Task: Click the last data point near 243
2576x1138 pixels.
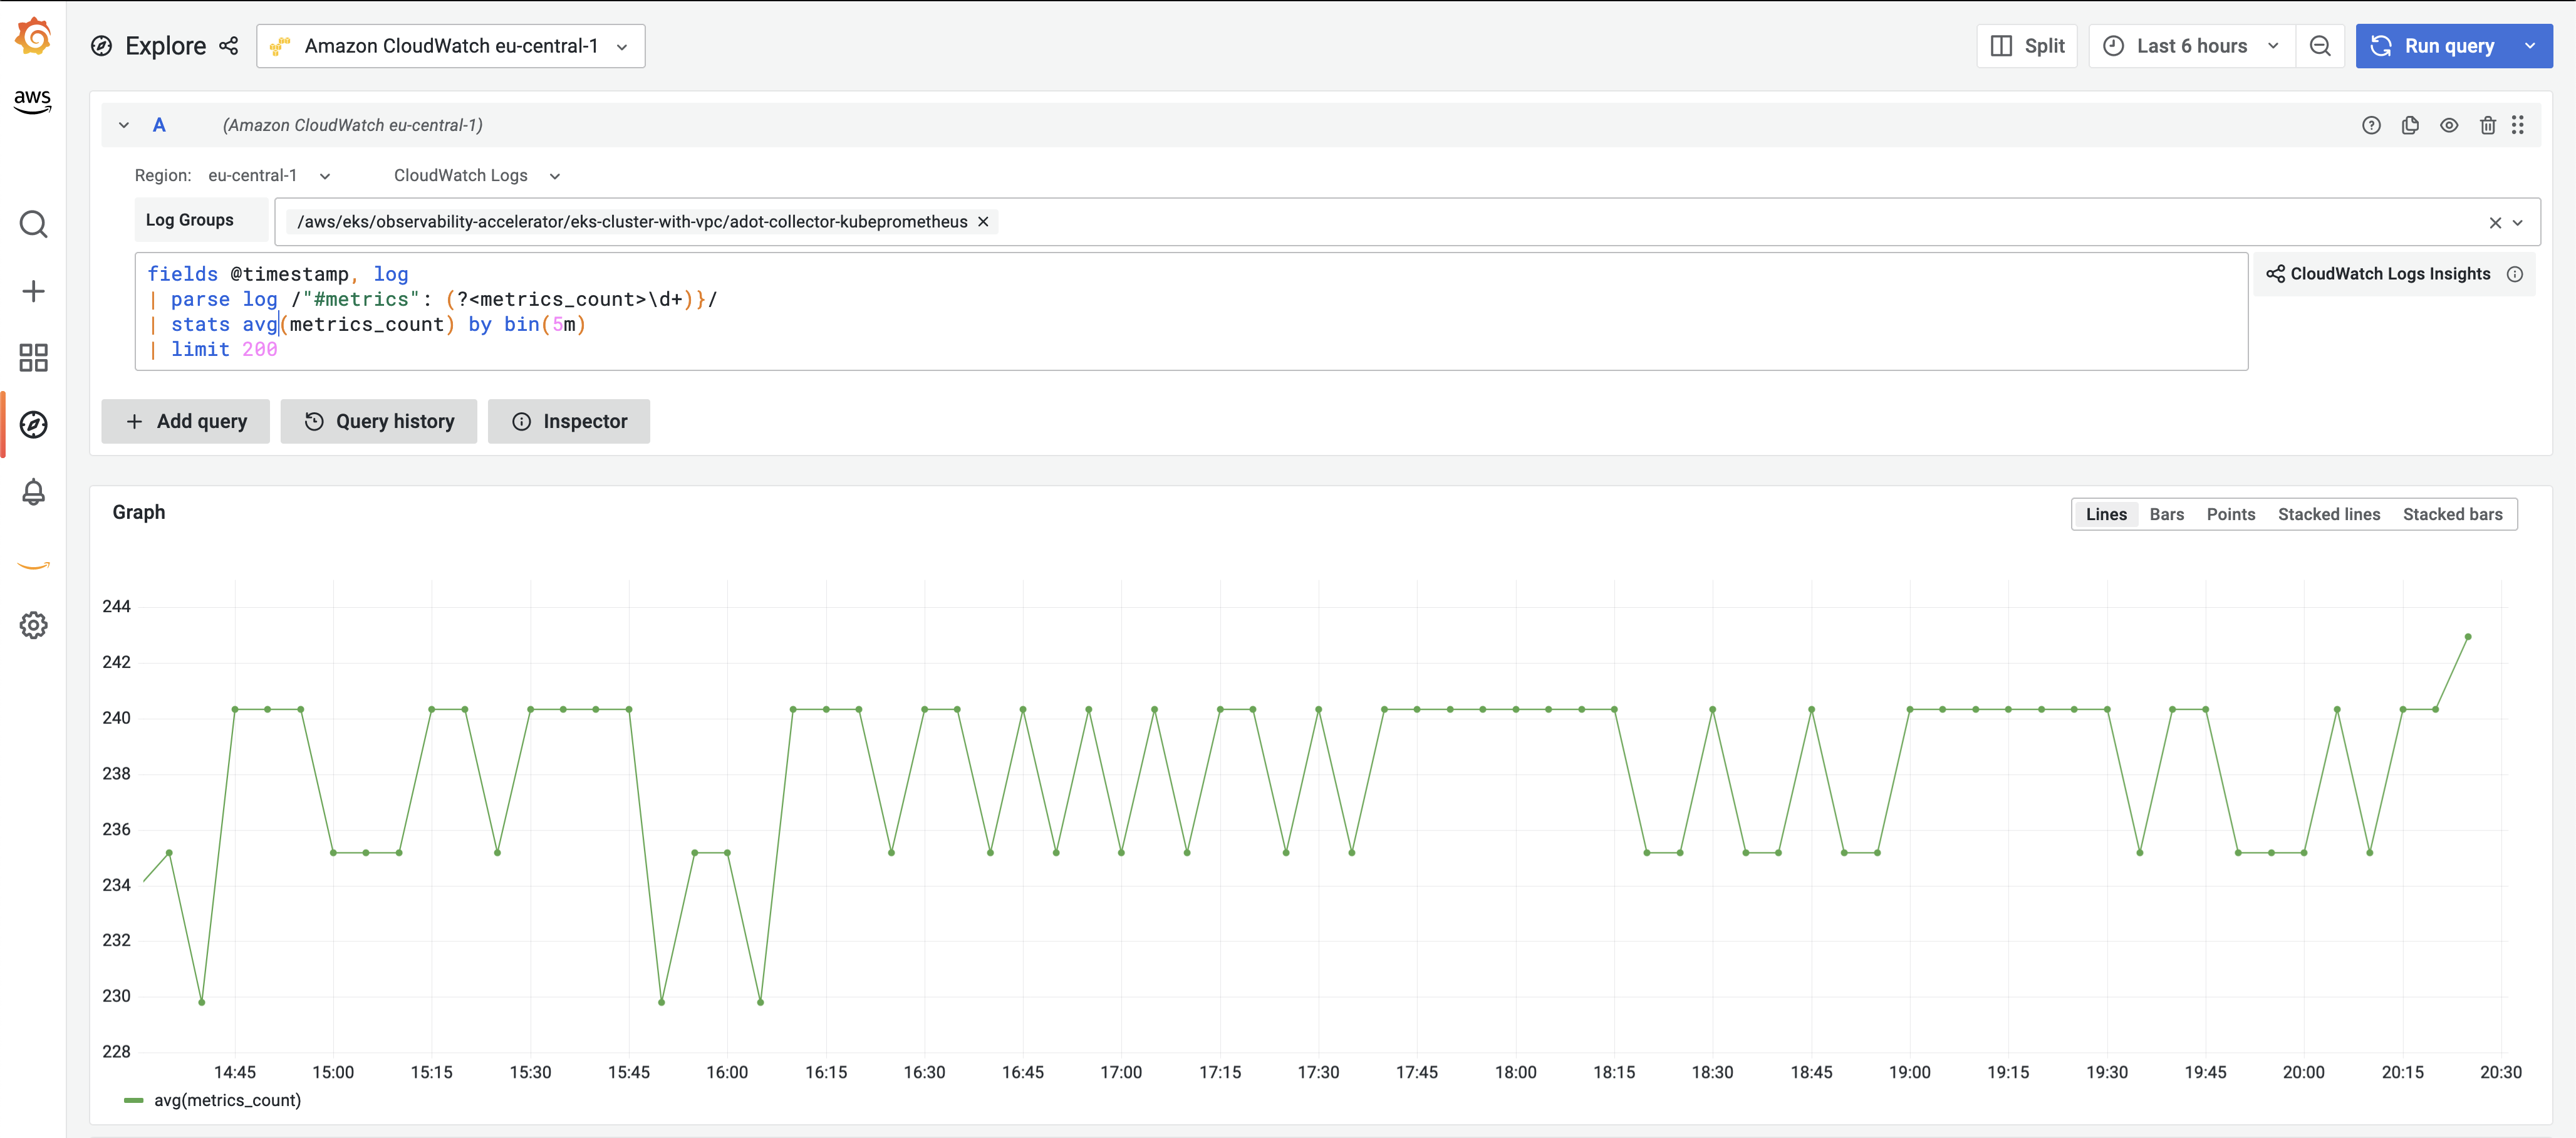Action: (2468, 636)
